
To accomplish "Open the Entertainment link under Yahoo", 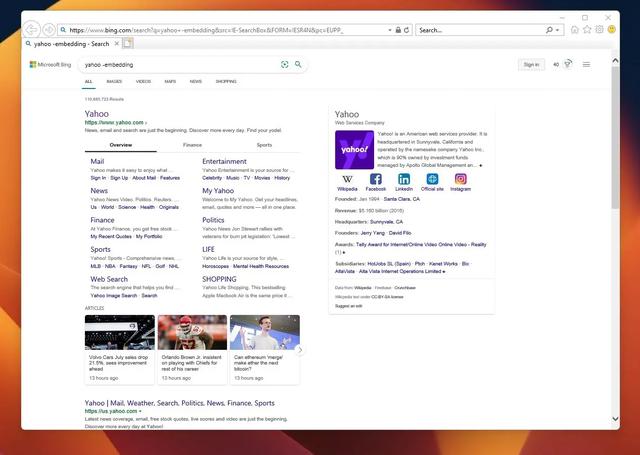I will pyautogui.click(x=224, y=161).
